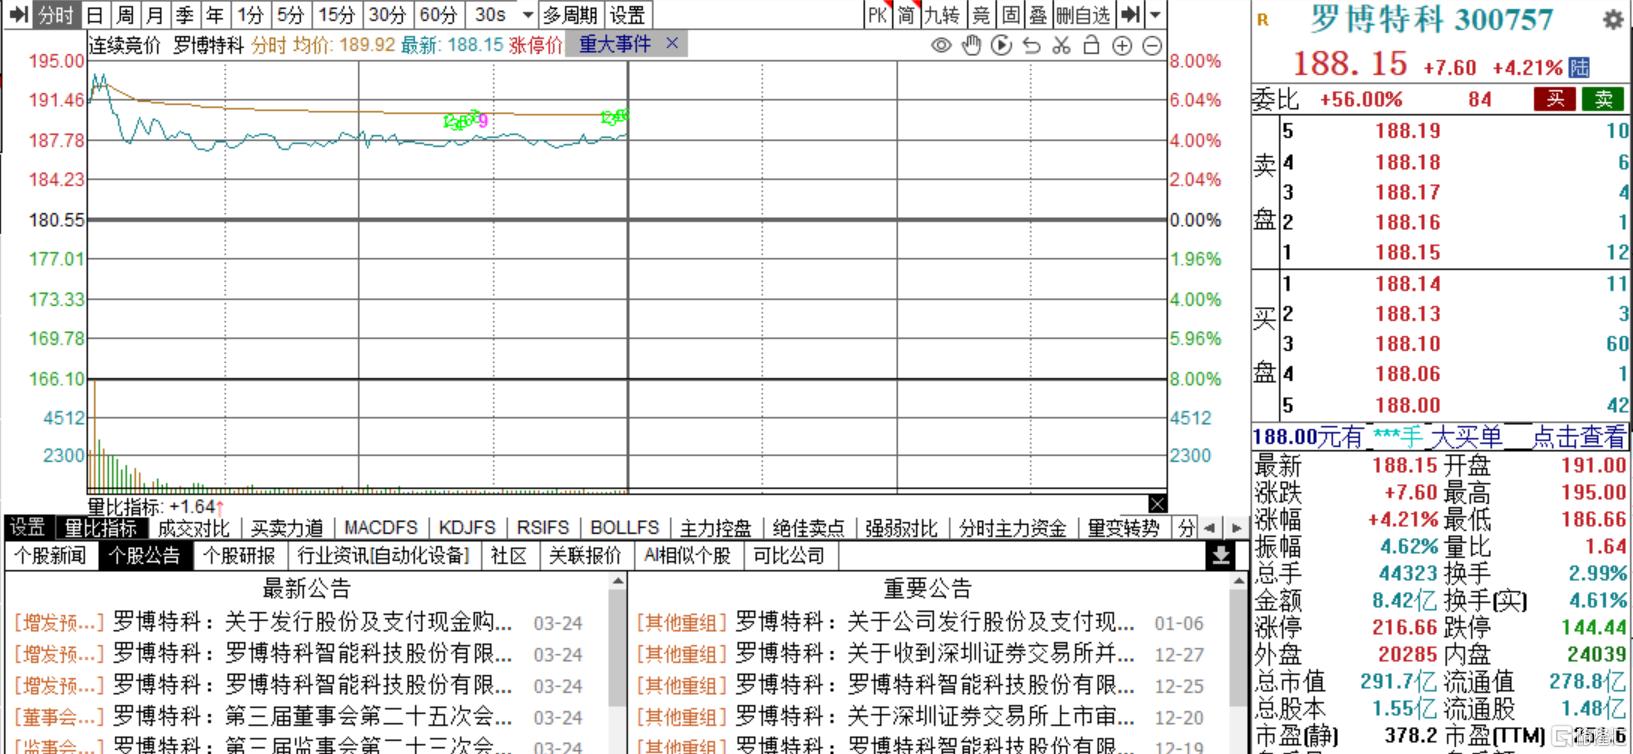This screenshot has height=754, width=1633.
Task: Open the 重大事件 label
Action: 614,44
